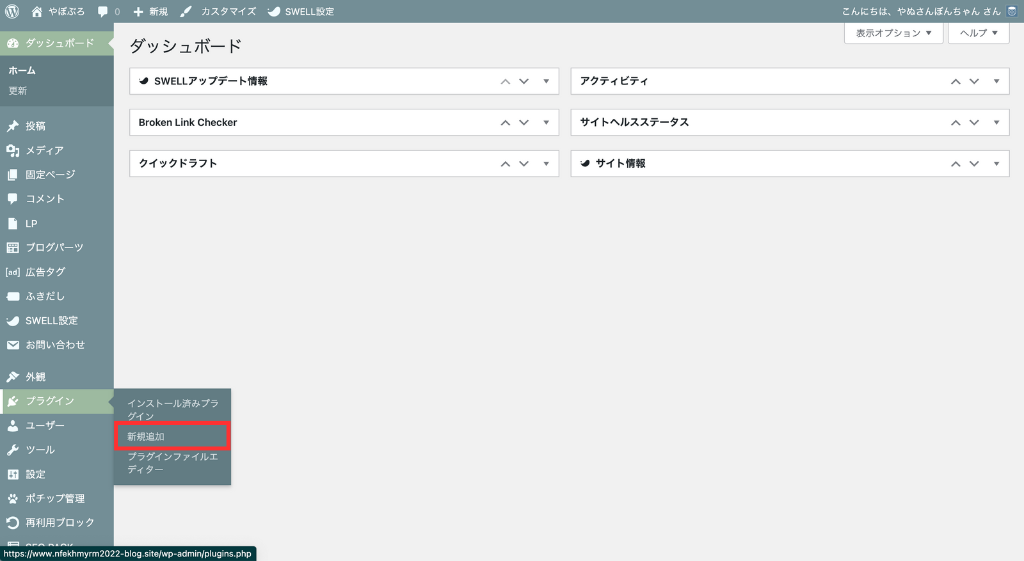Image resolution: width=1024 pixels, height=561 pixels.
Task: Expand the 表示オプション dropdown
Action: click(893, 33)
